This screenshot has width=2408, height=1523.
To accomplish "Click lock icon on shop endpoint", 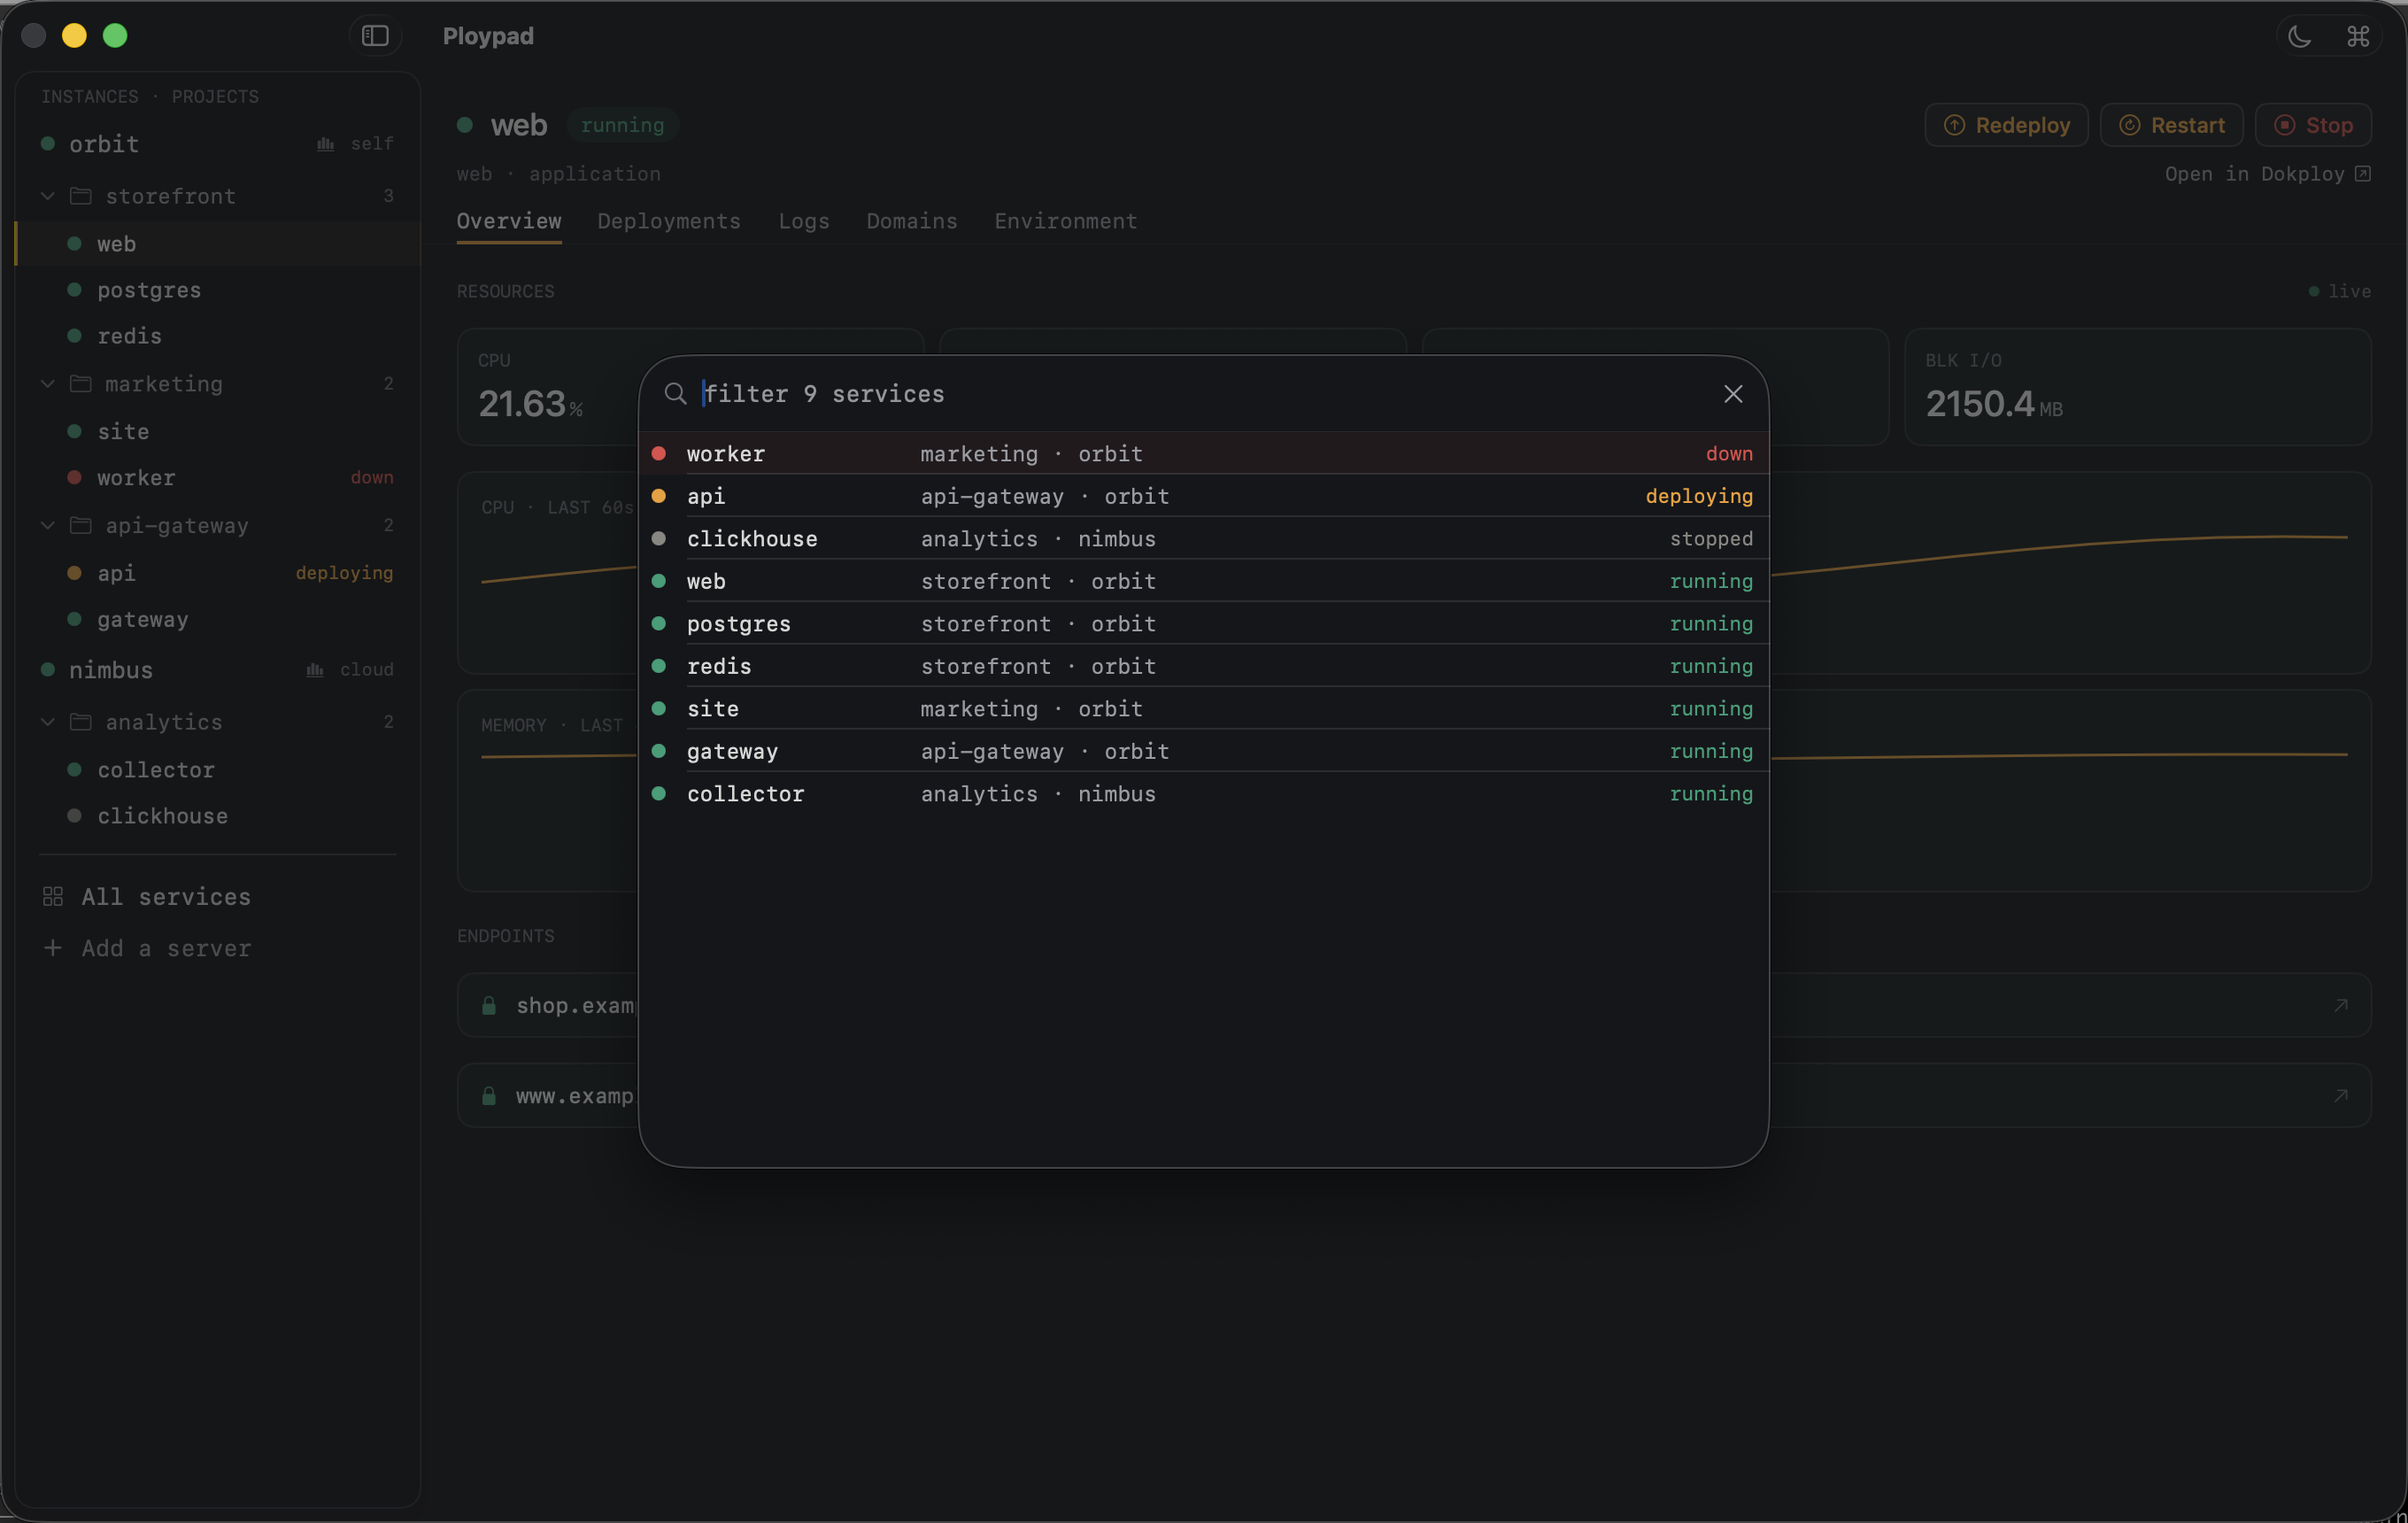I will pos(489,1006).
